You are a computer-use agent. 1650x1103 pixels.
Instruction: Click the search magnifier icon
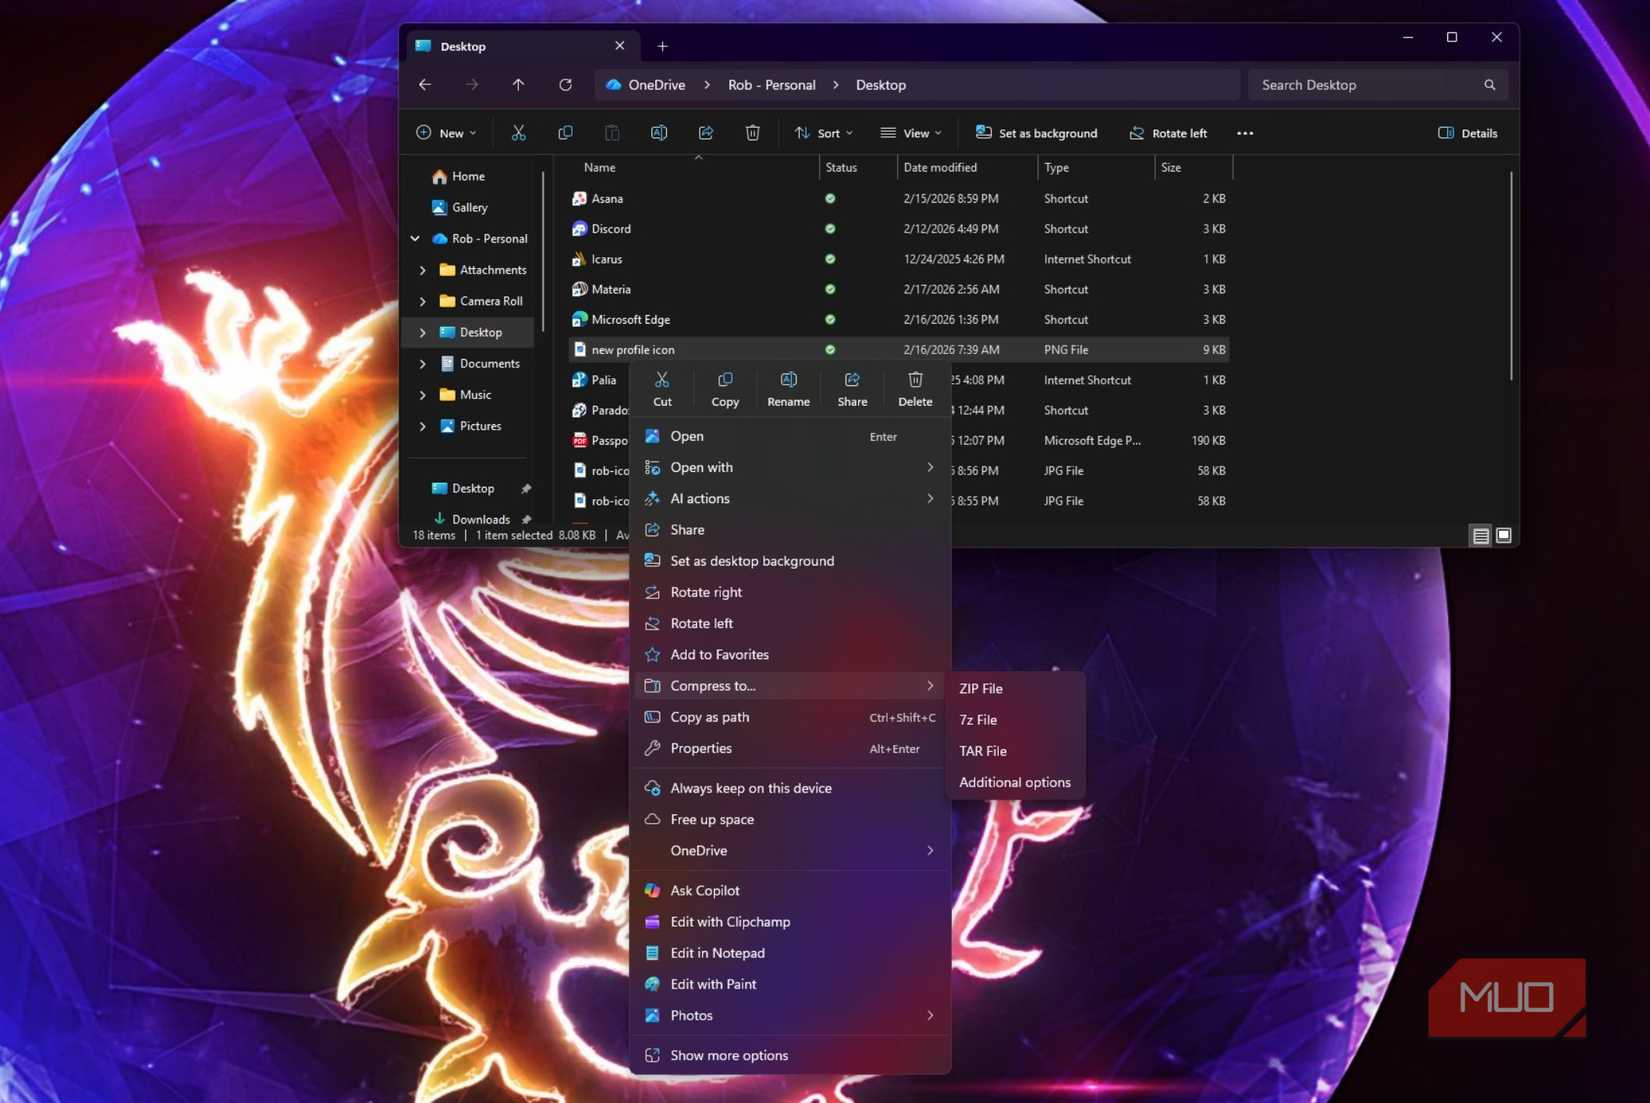pos(1489,85)
